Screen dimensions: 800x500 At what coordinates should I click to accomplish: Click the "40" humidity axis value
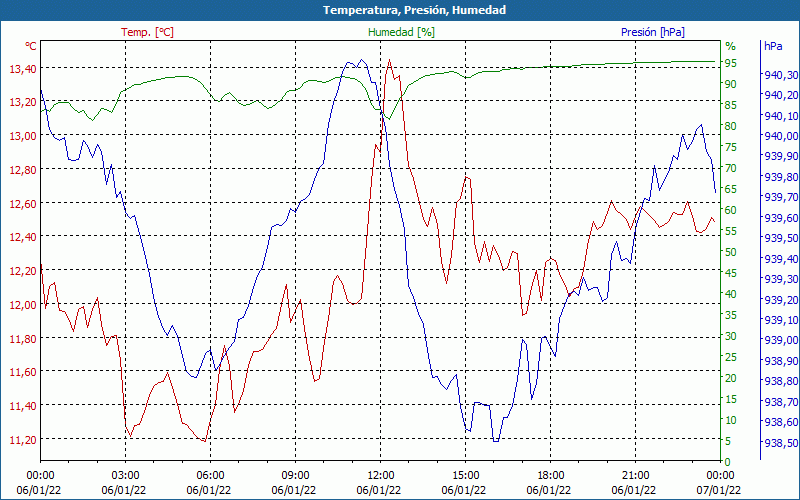[x=731, y=294]
